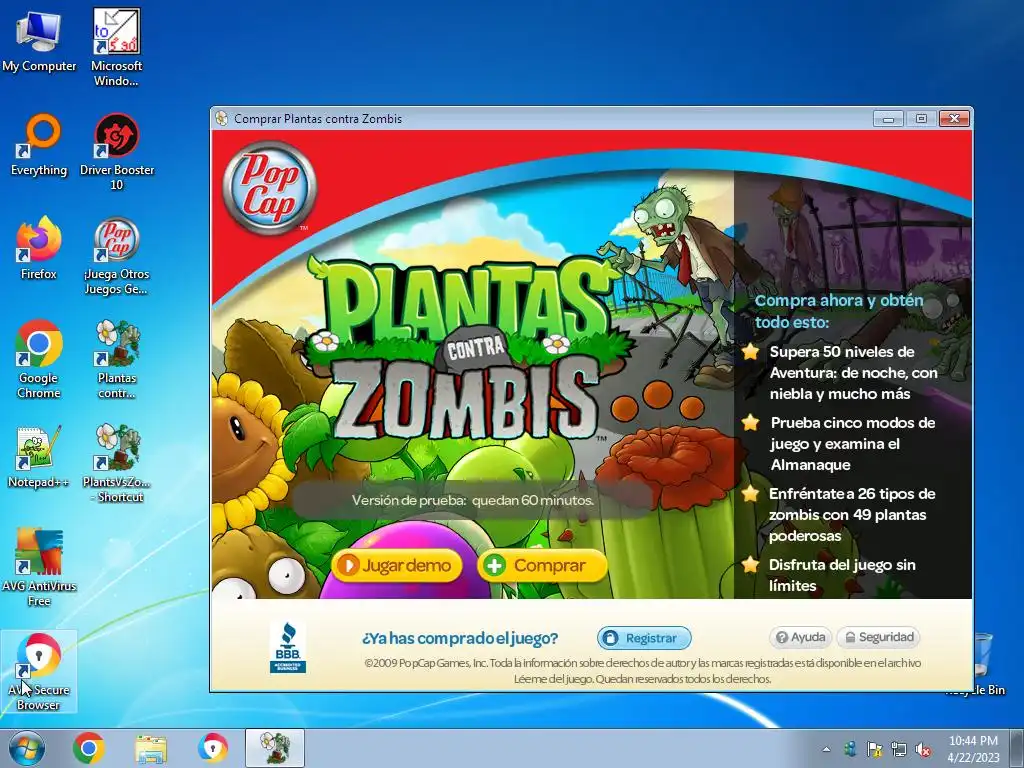Click "Supera 50 niveles de Aventura" text
1024x768 pixels.
pos(854,372)
